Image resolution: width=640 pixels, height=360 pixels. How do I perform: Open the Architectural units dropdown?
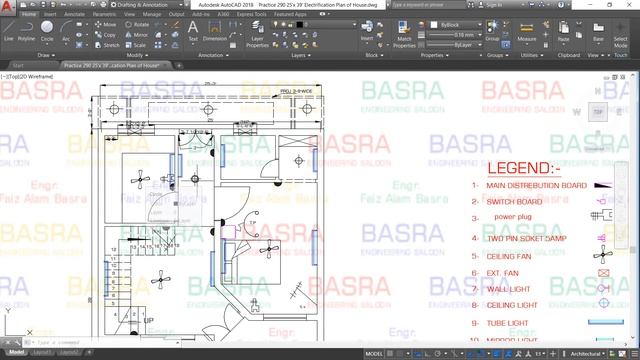(587, 354)
